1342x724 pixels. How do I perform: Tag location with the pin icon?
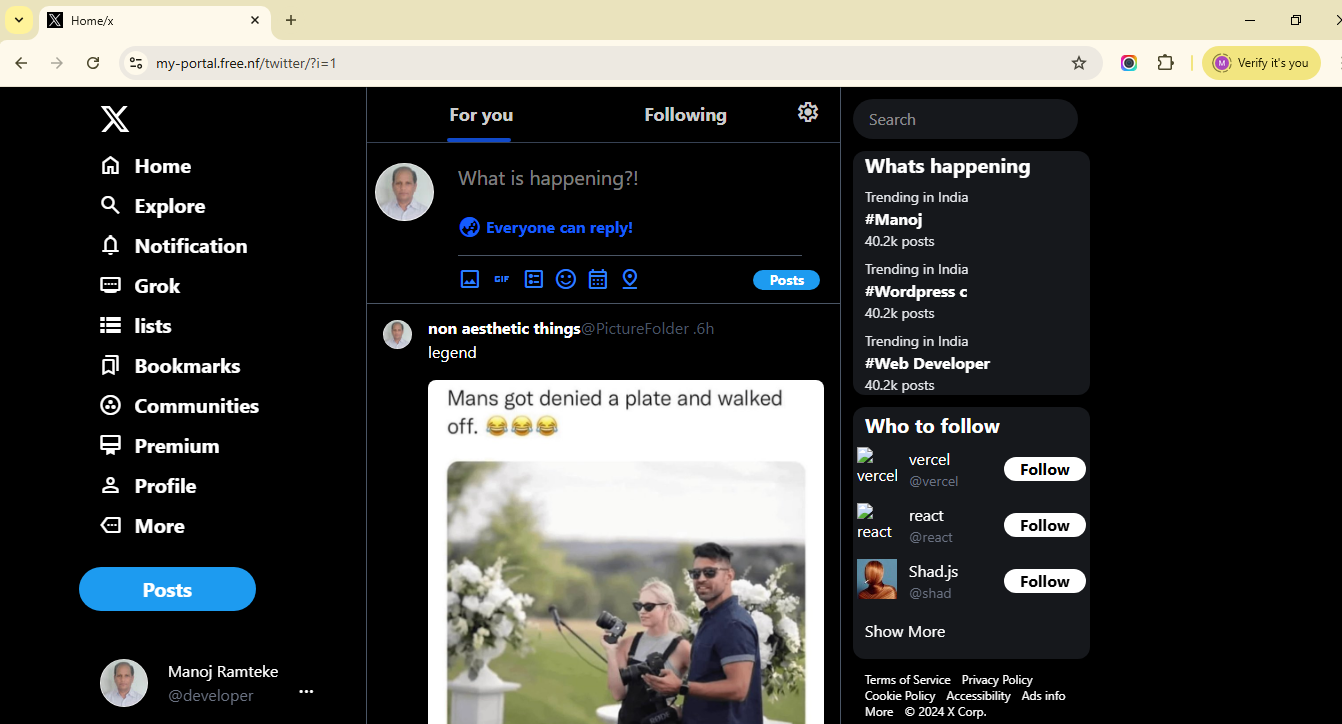pyautogui.click(x=630, y=279)
